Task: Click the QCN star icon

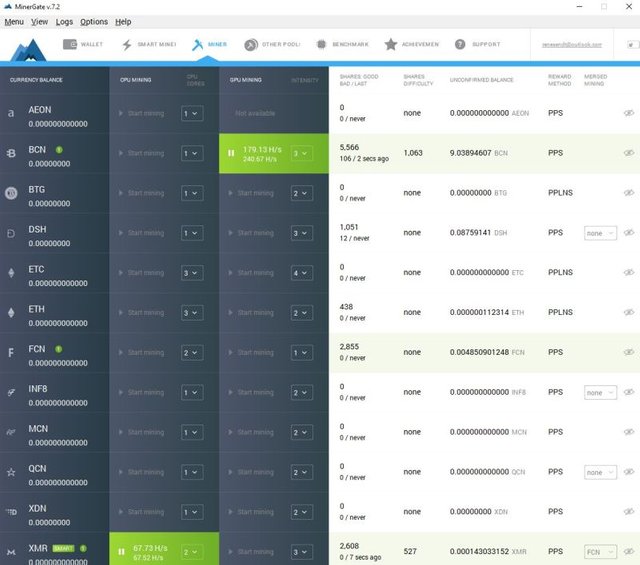Action: pos(11,472)
